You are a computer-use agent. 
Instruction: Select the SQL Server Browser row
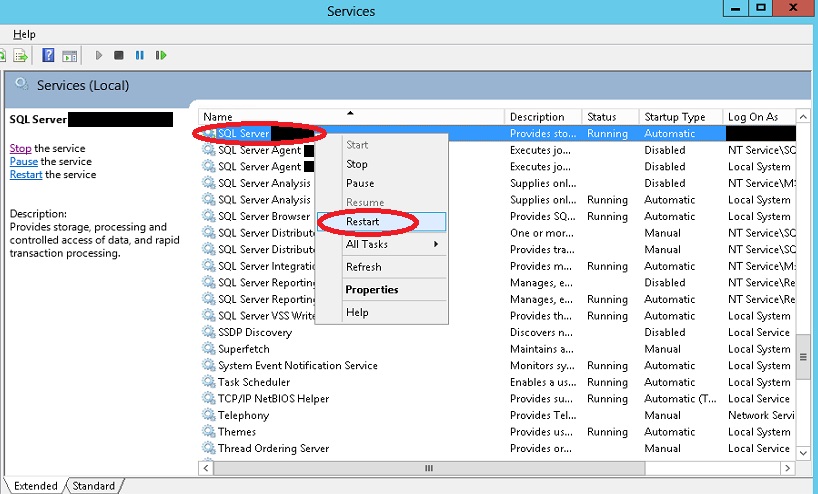coord(498,216)
